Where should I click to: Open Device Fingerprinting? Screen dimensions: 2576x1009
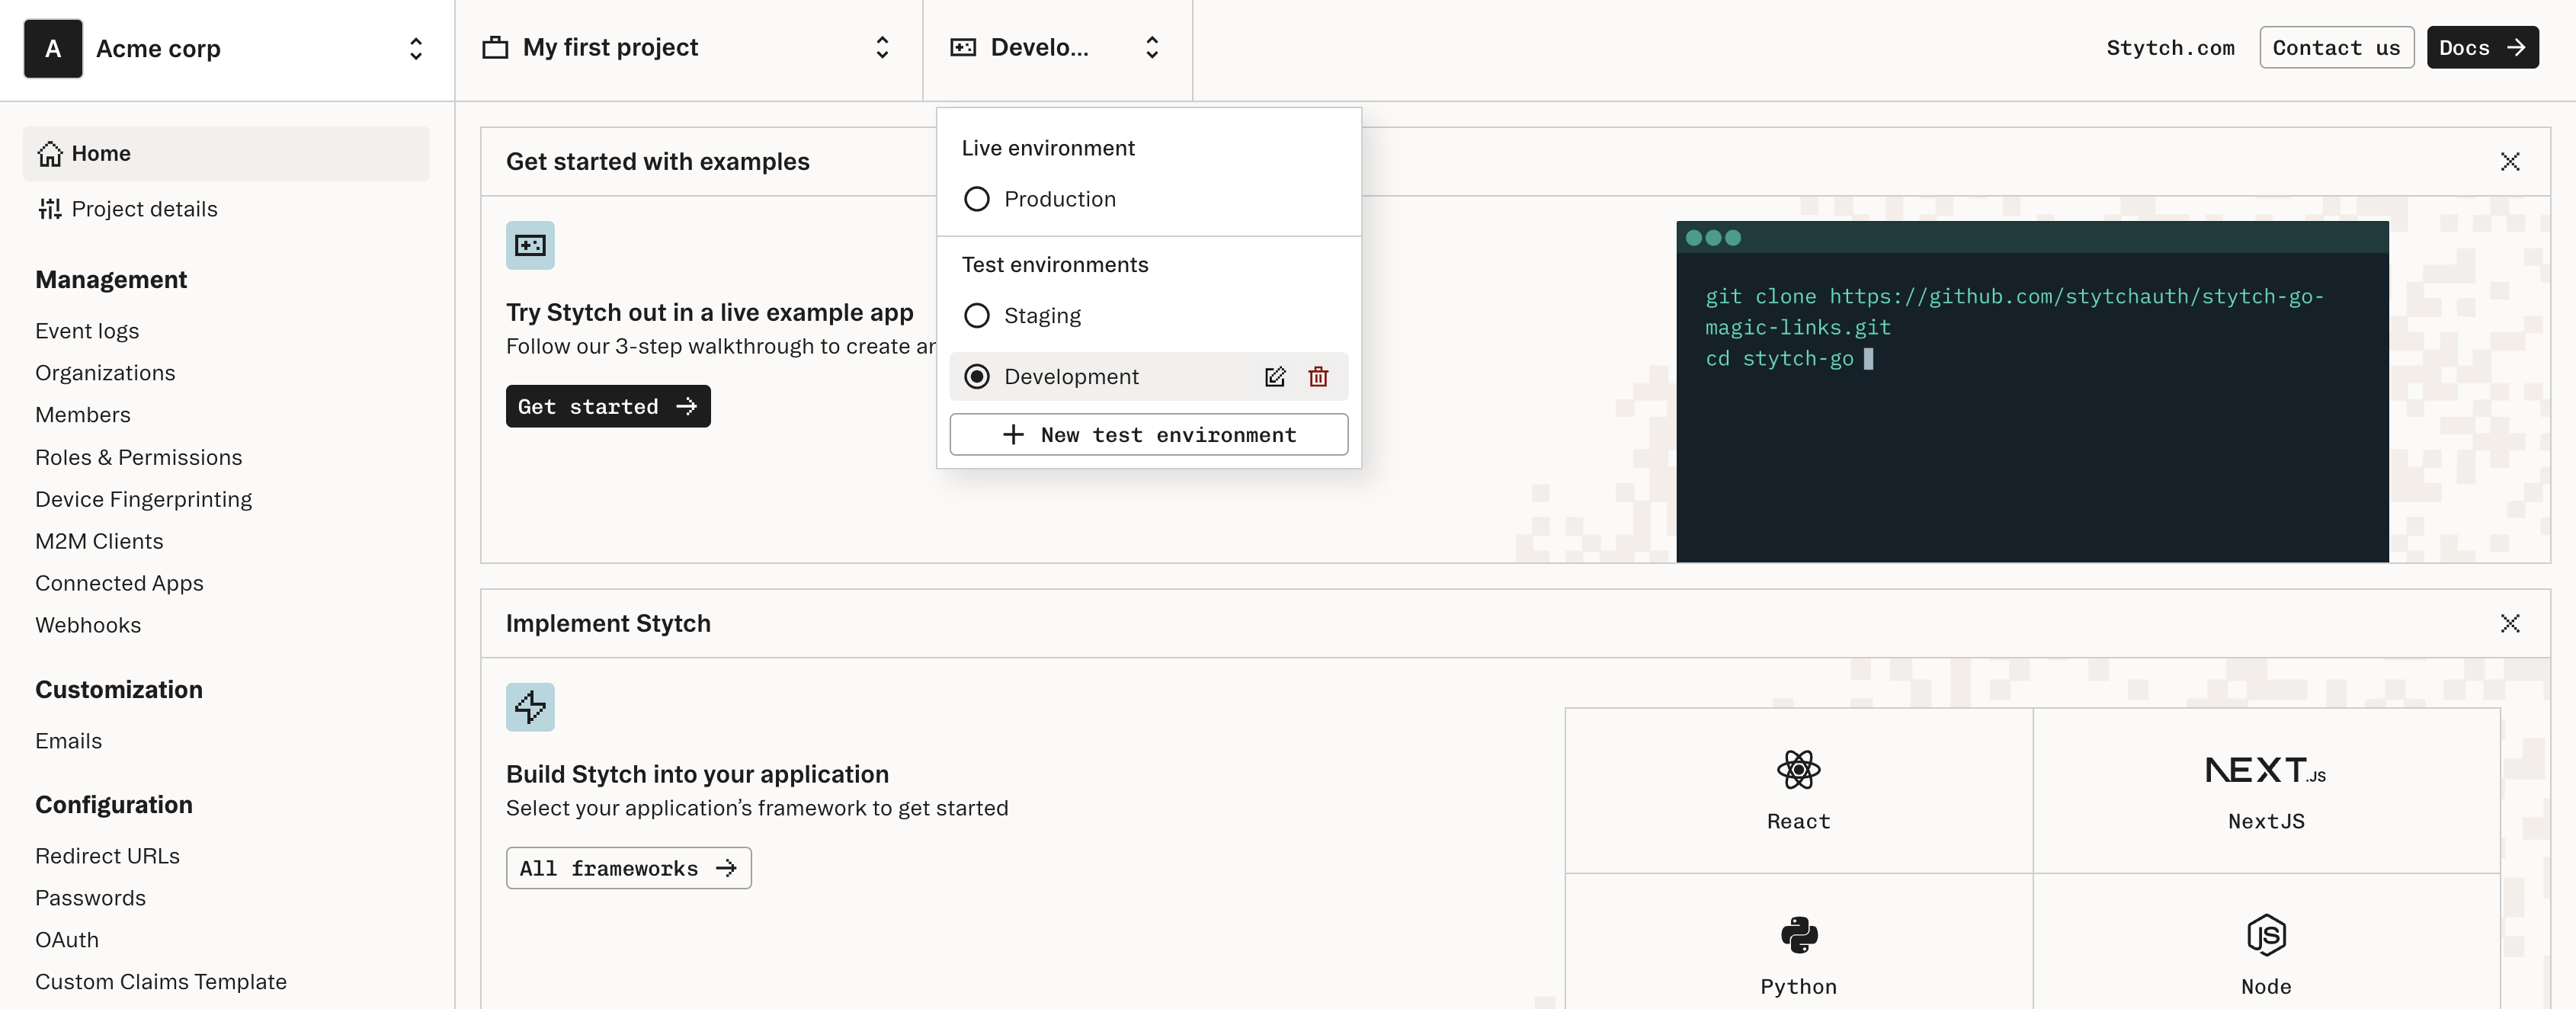(x=143, y=499)
